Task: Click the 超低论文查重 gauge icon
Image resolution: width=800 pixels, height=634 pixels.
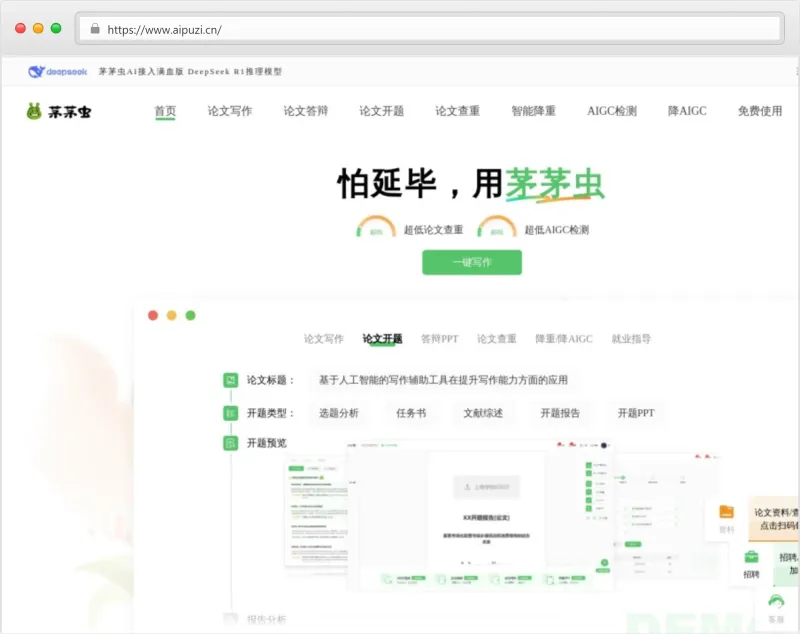Action: (x=376, y=226)
